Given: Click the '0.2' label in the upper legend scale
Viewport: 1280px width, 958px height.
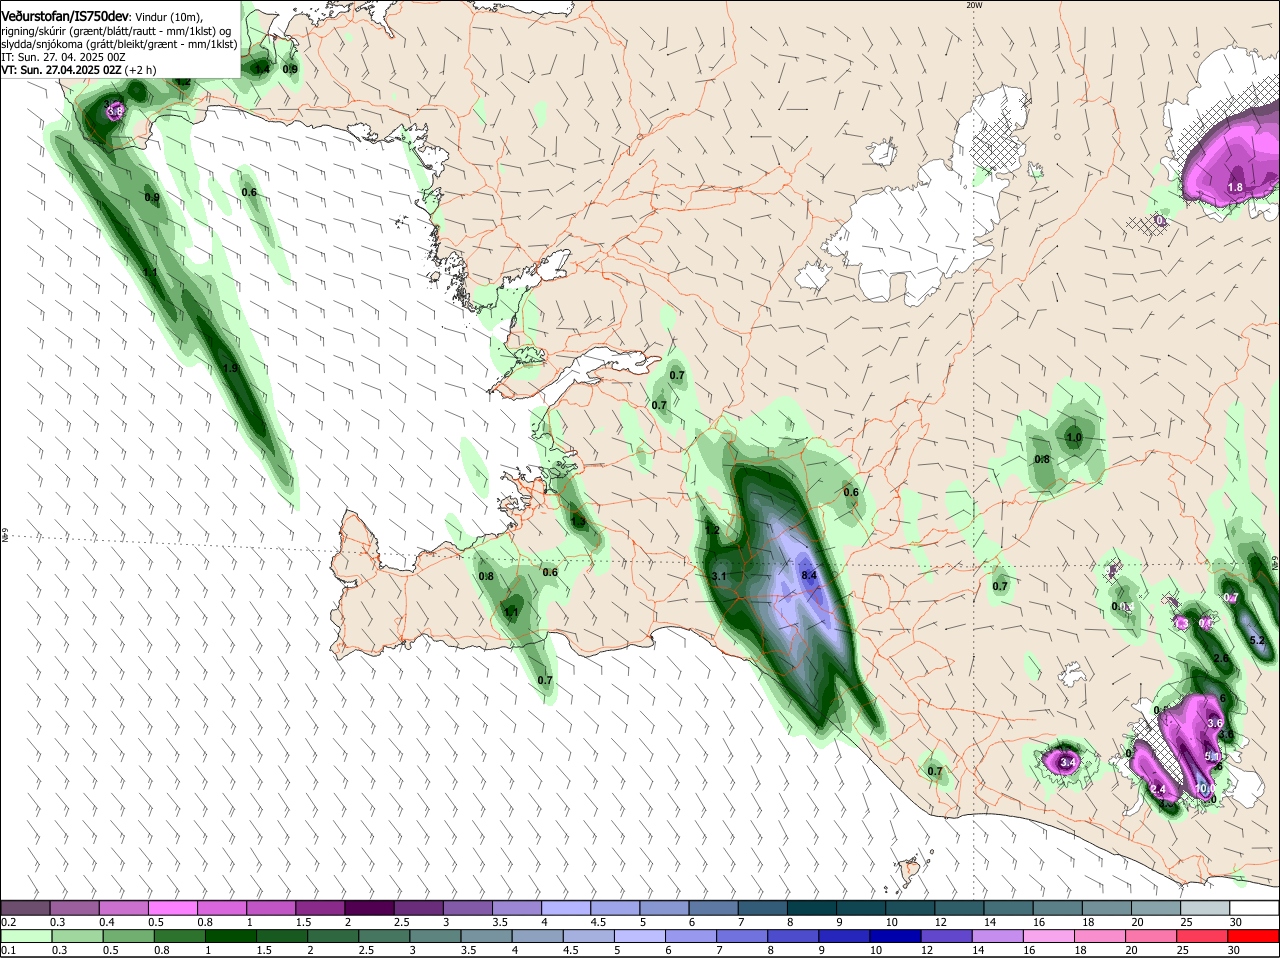Looking at the screenshot, I should 8,921.
